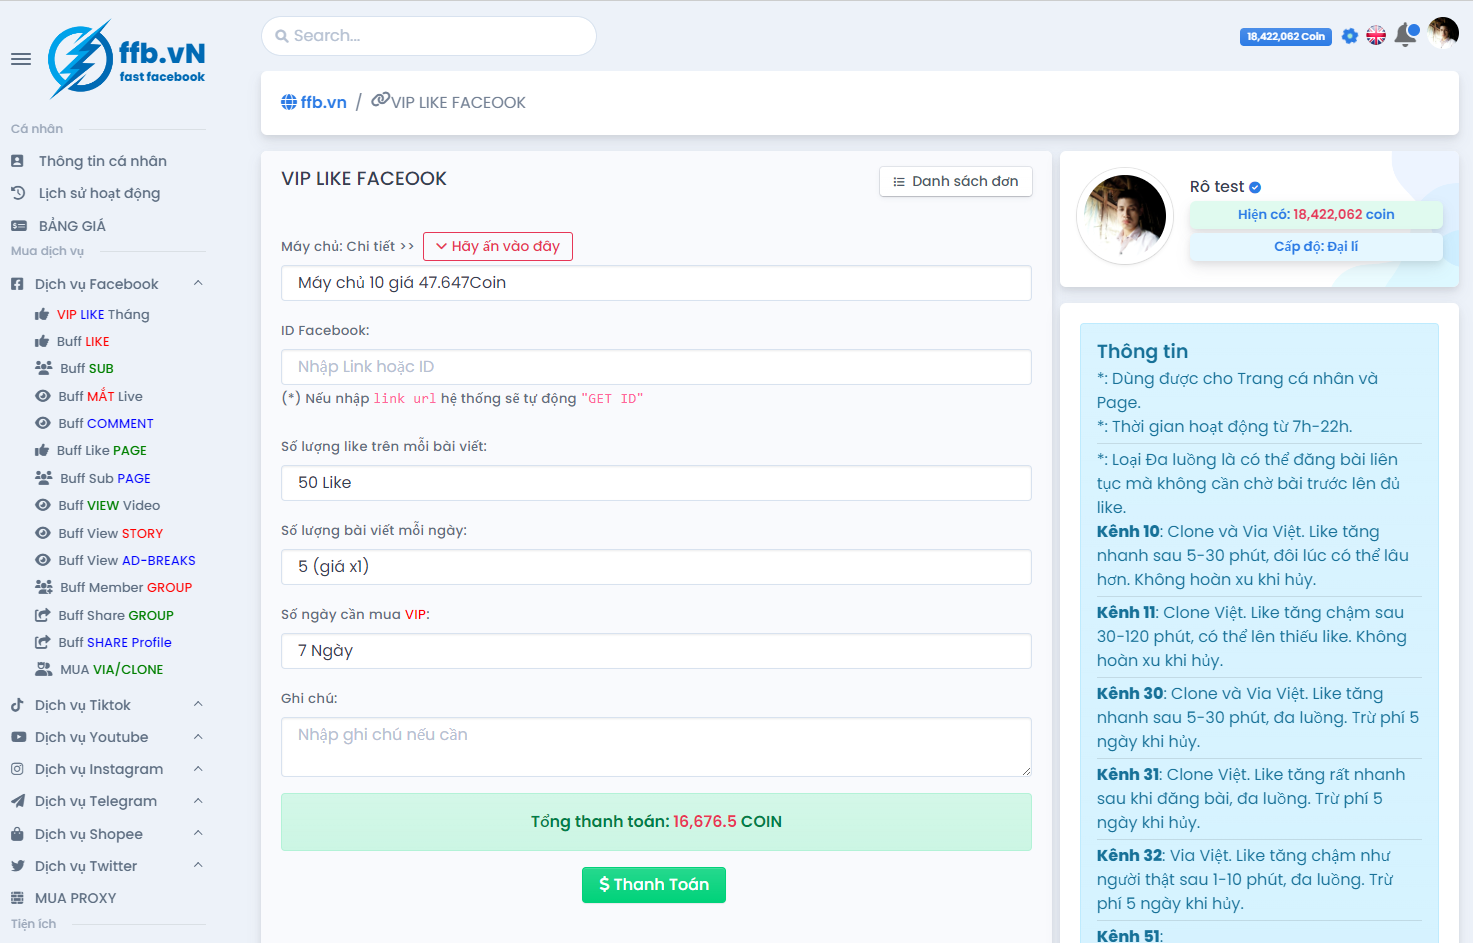The height and width of the screenshot is (943, 1473).
Task: Open Buff Share GROUP service
Action: point(116,615)
